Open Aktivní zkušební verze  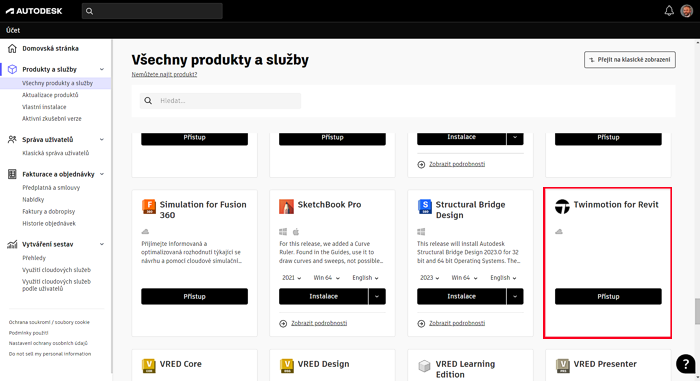[x=52, y=119]
